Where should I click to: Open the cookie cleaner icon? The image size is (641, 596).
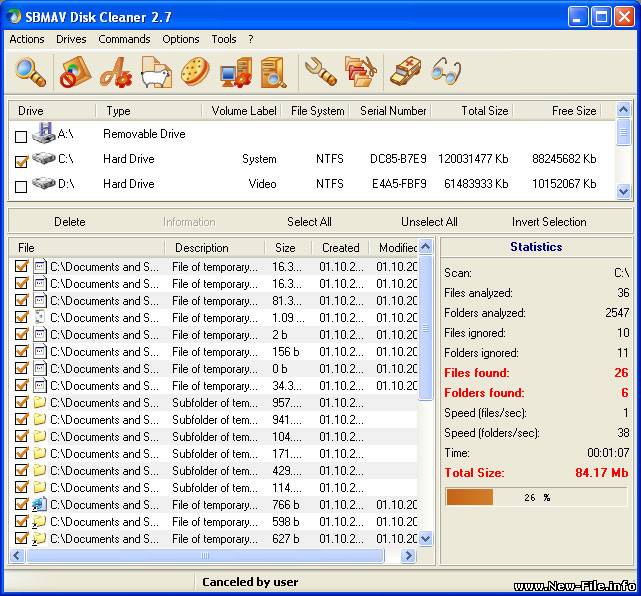coord(195,72)
